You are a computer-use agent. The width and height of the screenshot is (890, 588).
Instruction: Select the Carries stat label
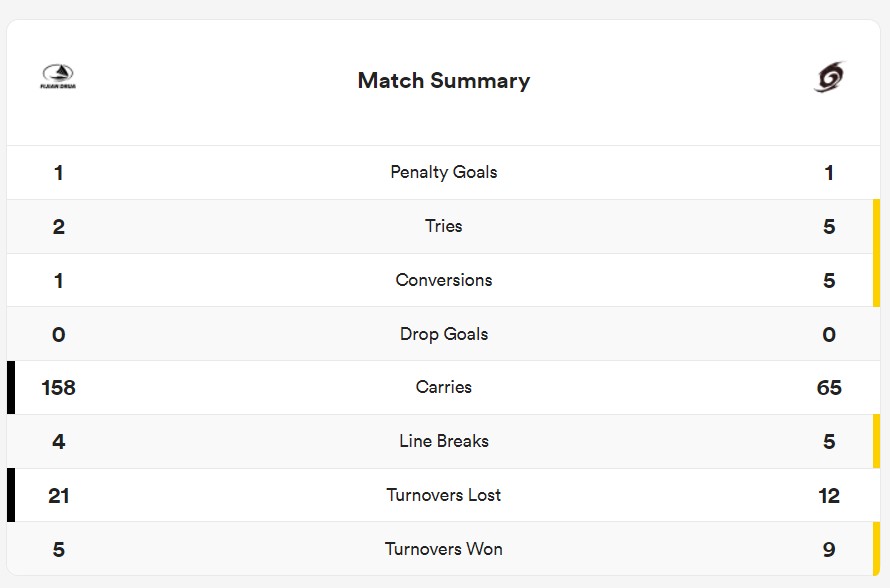click(x=444, y=387)
